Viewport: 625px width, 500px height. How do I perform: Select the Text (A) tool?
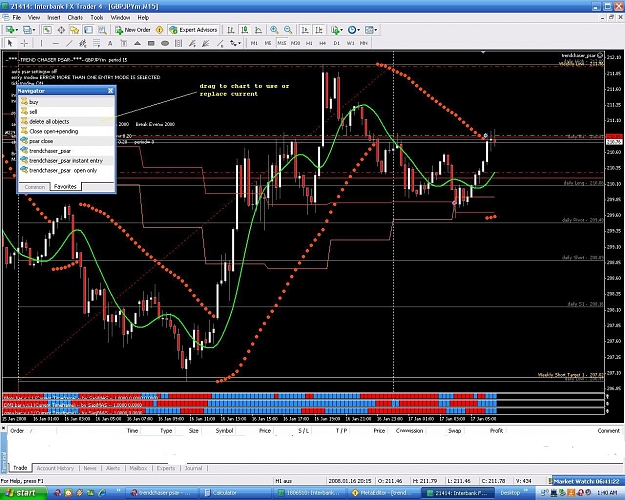(110, 43)
